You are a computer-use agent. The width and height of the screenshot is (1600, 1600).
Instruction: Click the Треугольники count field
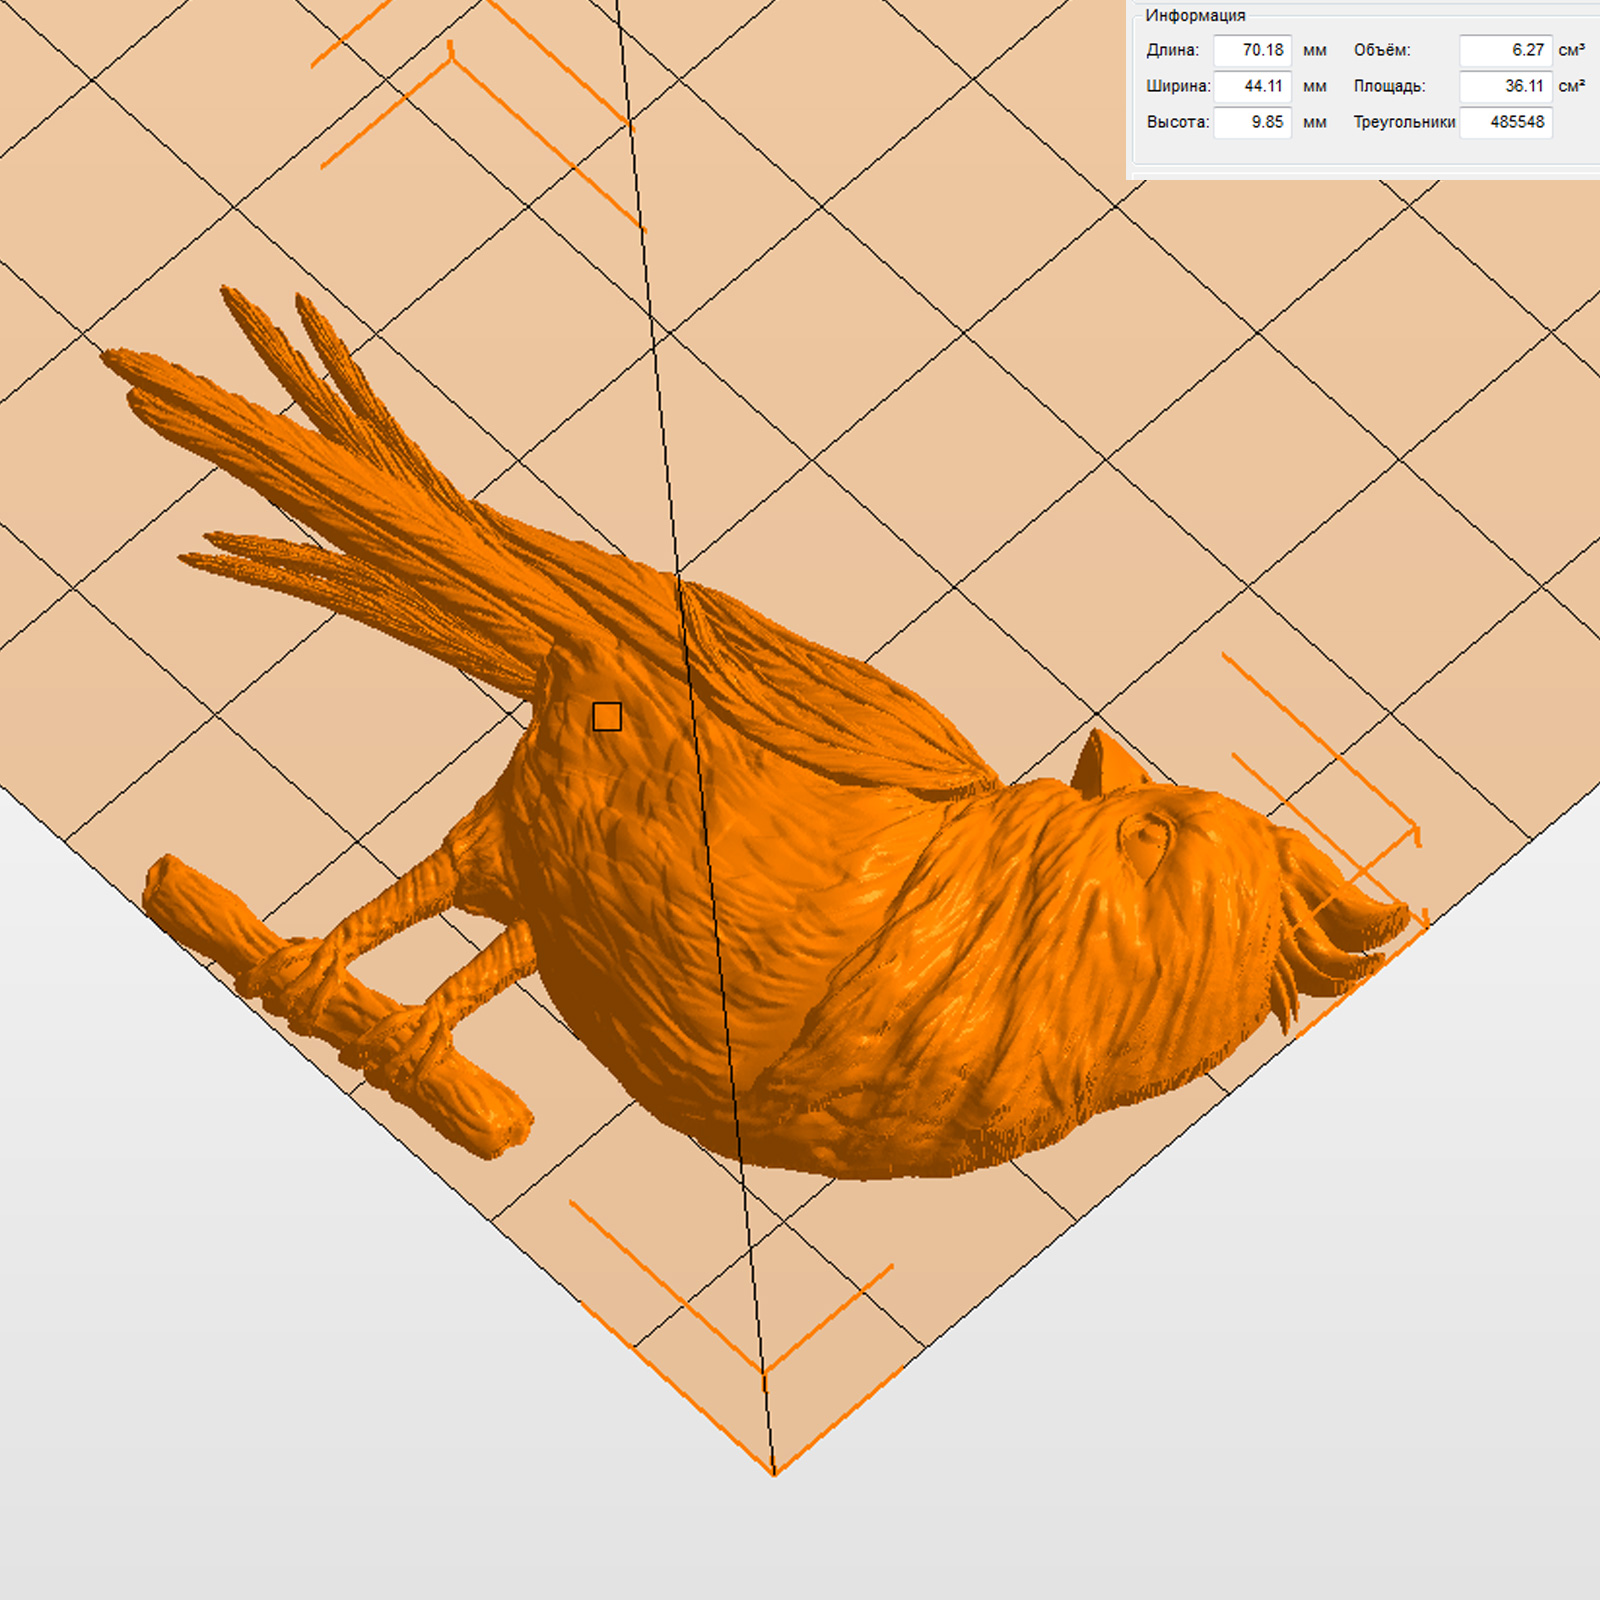tap(1505, 122)
